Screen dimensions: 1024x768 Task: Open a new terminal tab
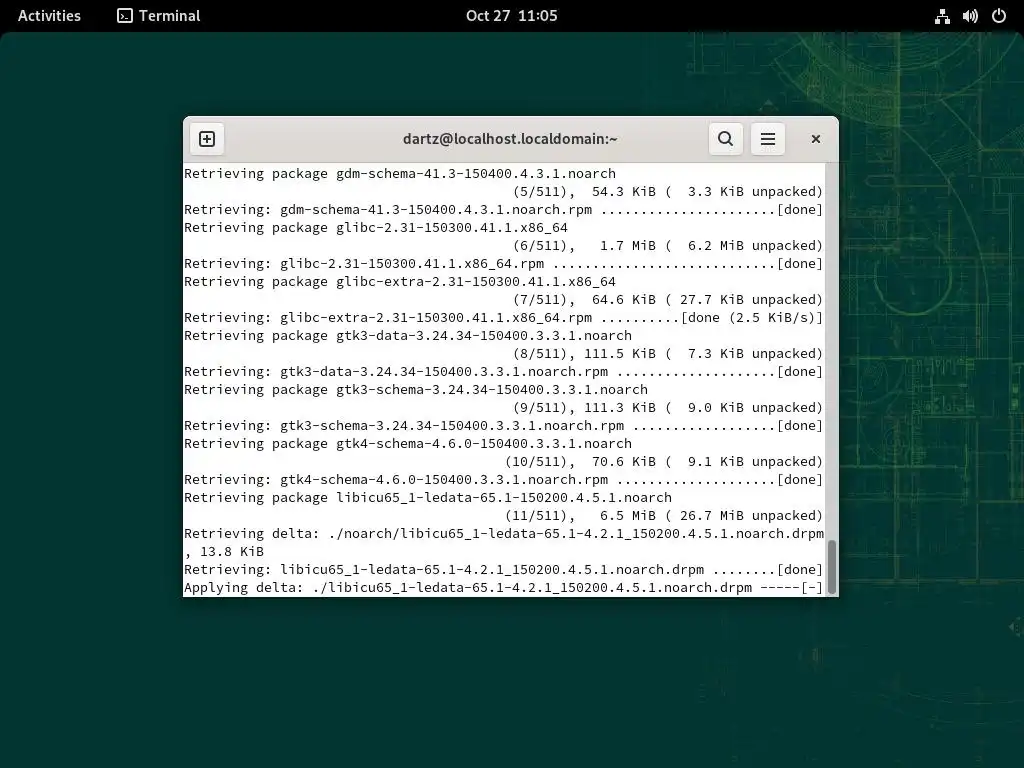[207, 139]
